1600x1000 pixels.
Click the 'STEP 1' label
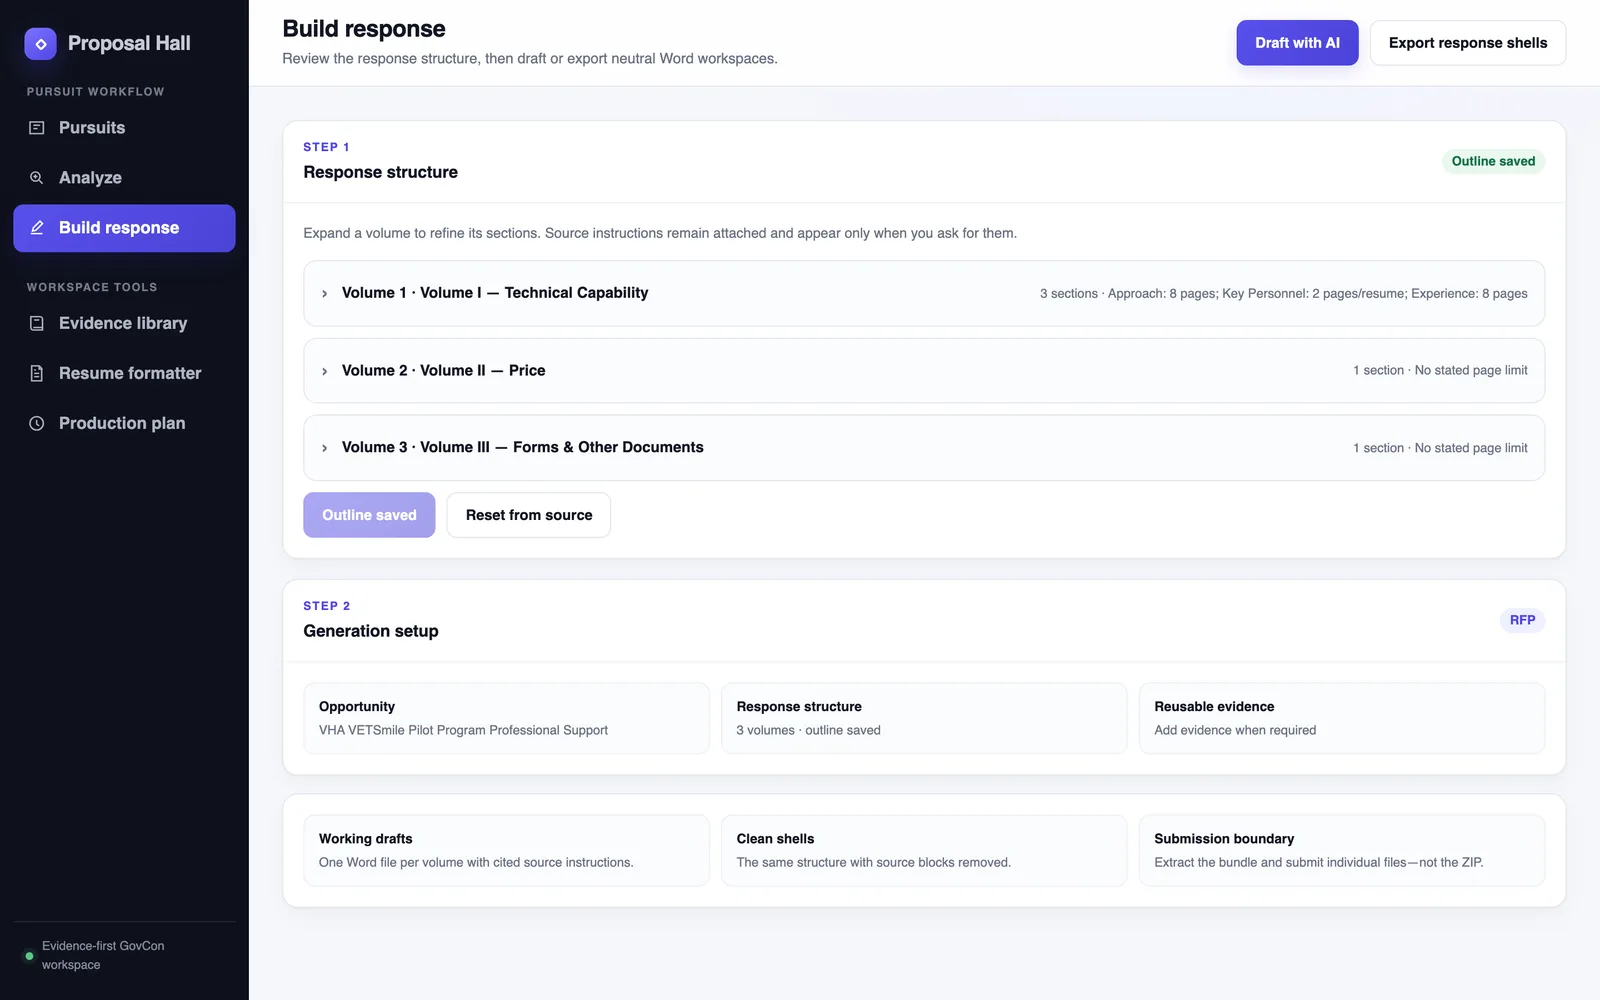point(326,147)
